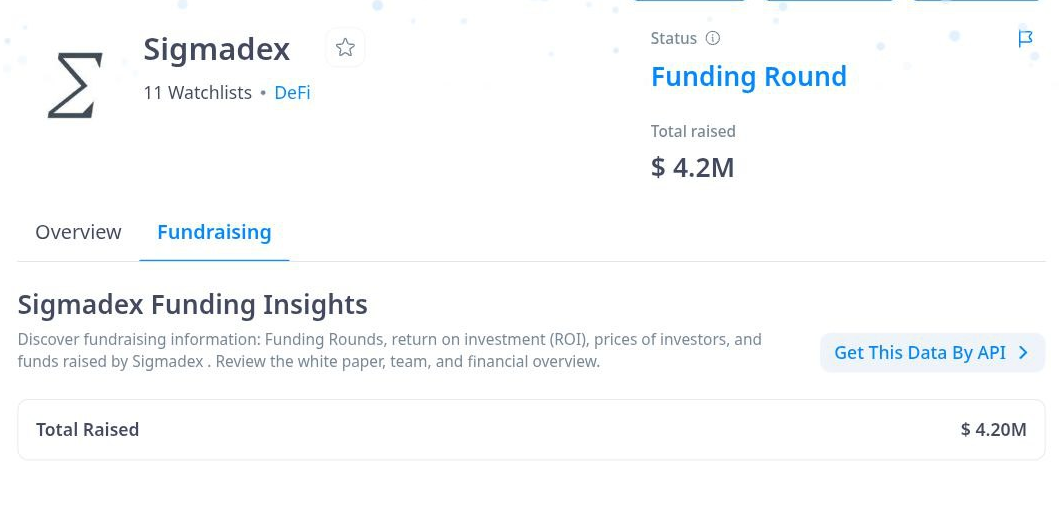The width and height of the screenshot is (1063, 528).
Task: Click the $ 4.20M value in the row
Action: (x=994, y=430)
